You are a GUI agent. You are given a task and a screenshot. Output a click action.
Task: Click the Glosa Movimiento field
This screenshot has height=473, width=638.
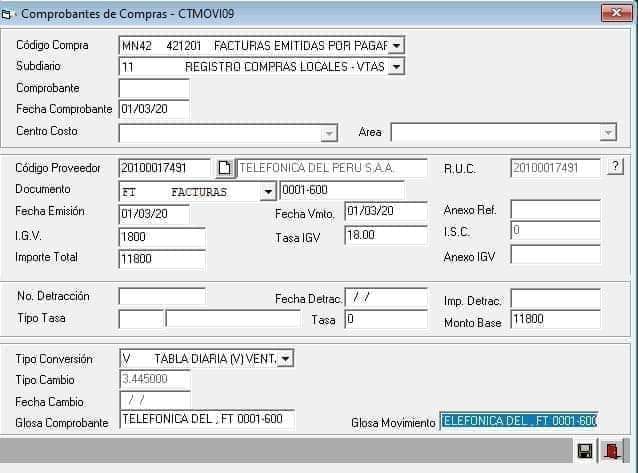click(x=519, y=421)
